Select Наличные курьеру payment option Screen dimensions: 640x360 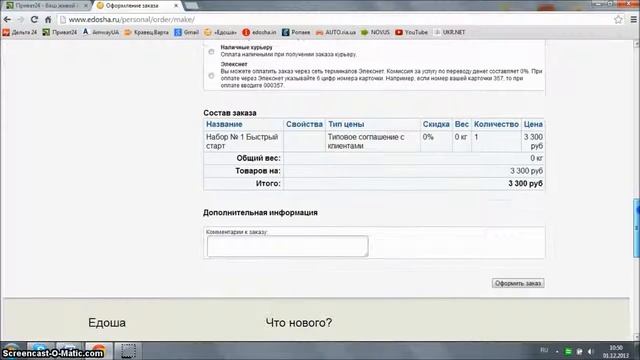(x=211, y=51)
